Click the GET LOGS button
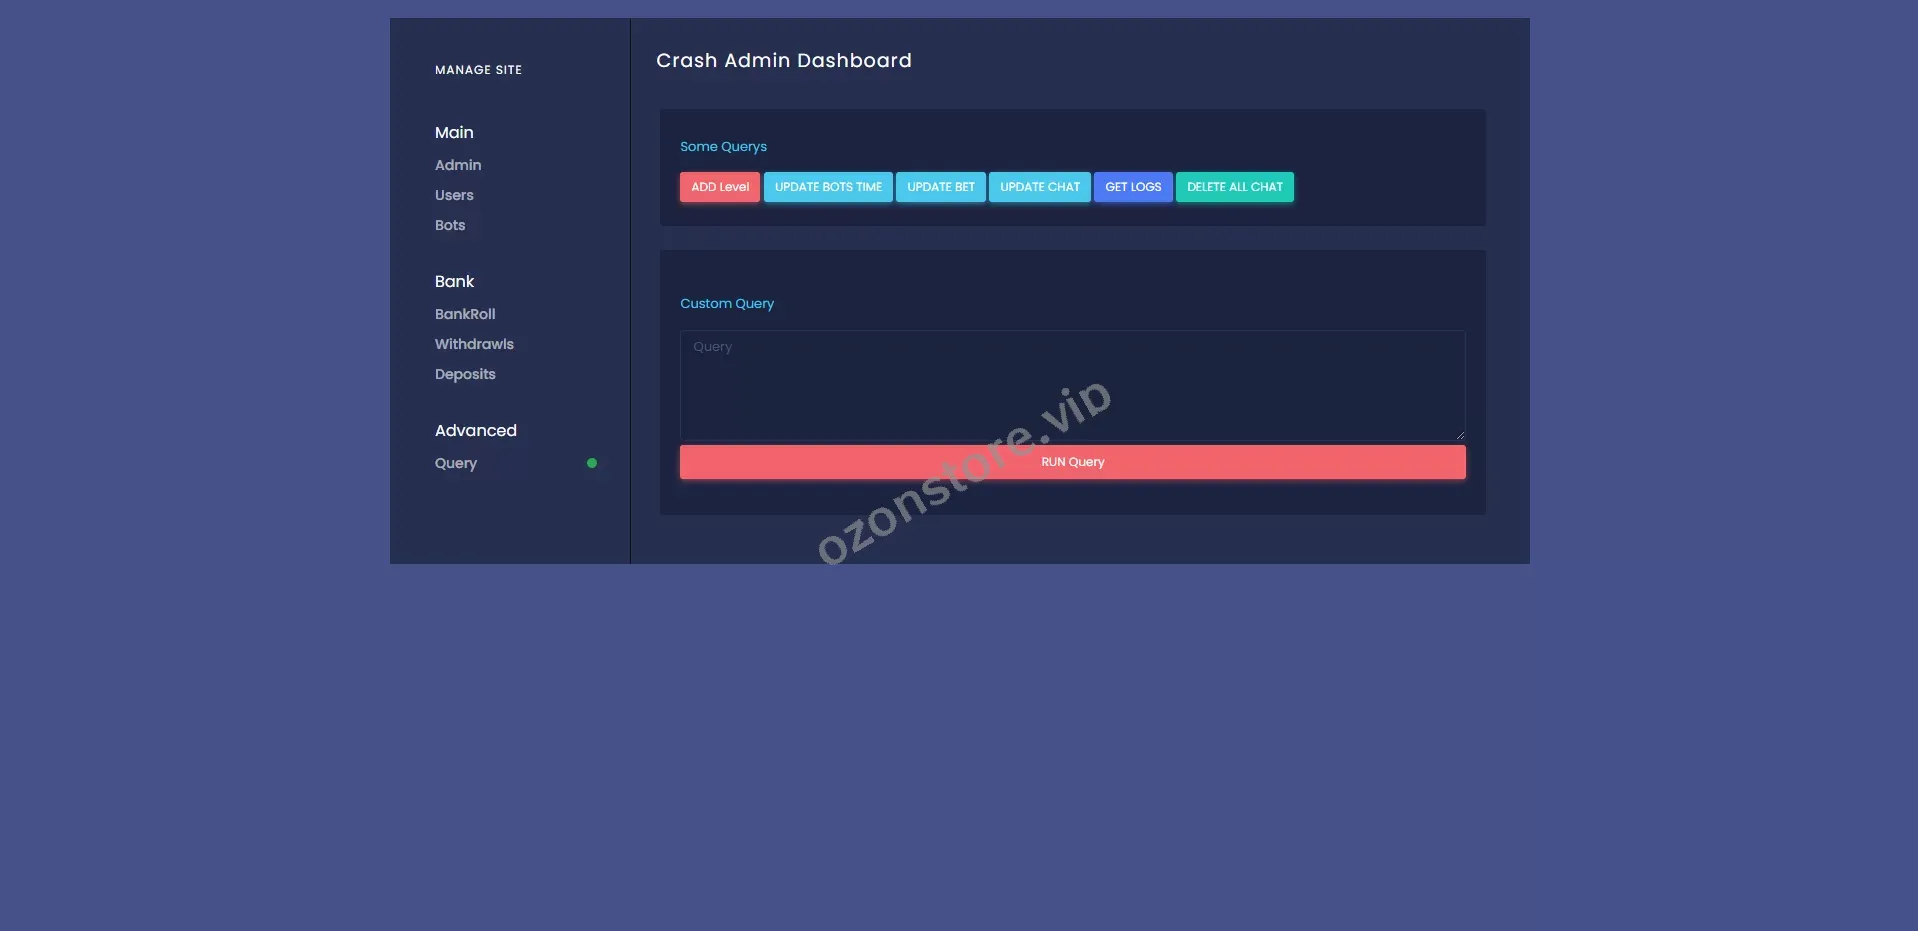 tap(1132, 187)
